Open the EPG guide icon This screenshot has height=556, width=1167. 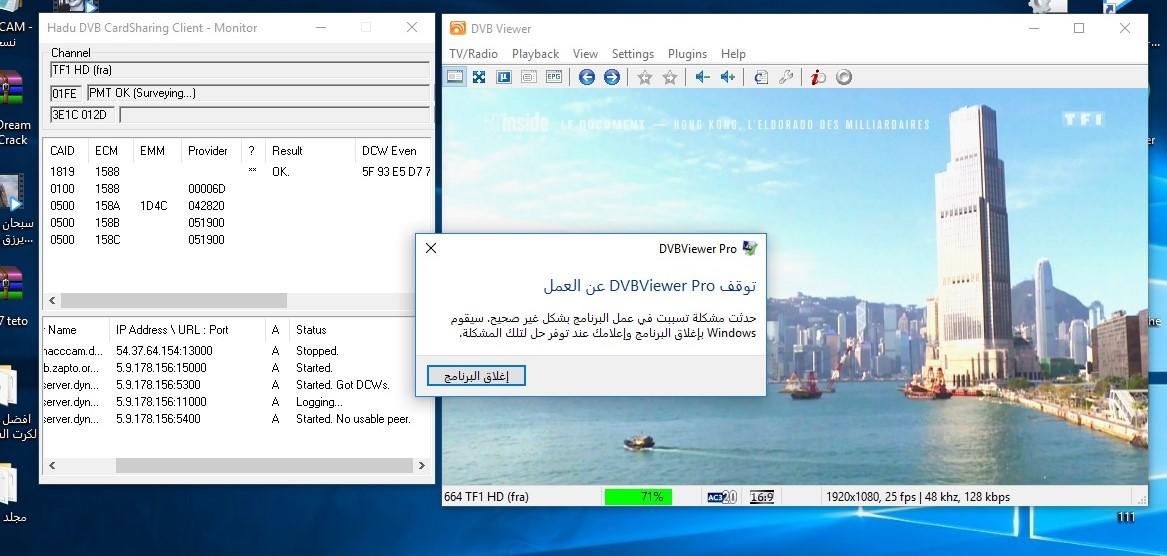554,77
